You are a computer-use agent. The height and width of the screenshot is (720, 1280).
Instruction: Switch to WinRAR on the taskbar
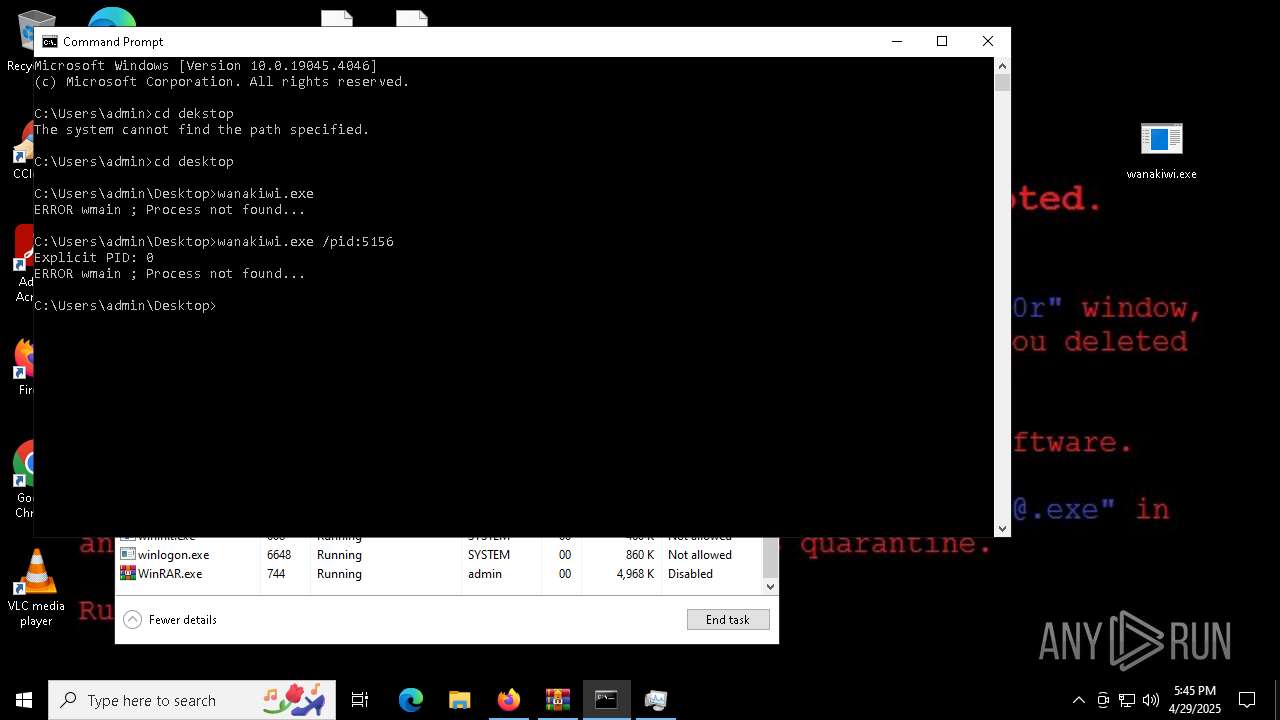(558, 700)
